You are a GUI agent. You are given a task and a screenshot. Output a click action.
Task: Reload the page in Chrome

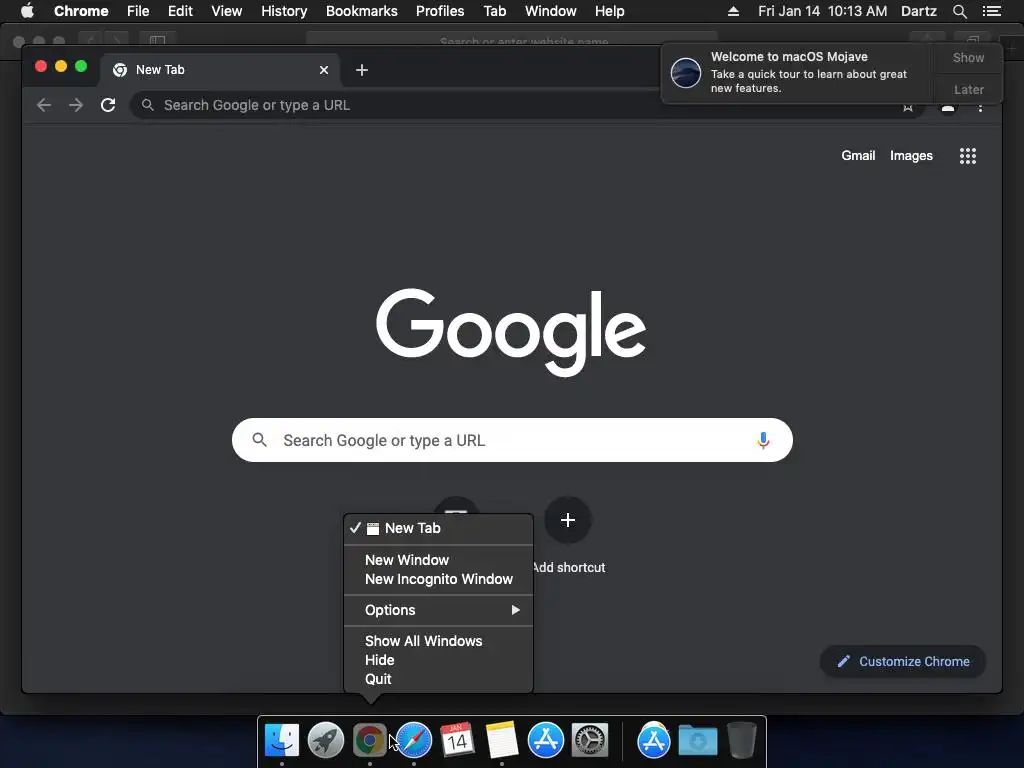[108, 105]
